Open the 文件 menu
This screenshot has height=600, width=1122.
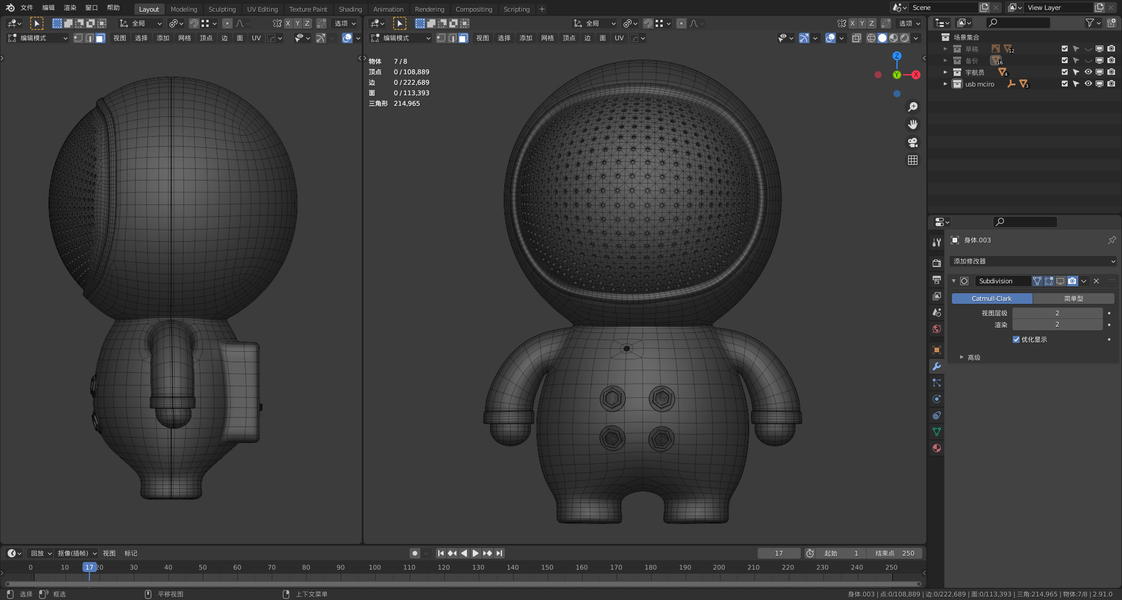tap(26, 8)
